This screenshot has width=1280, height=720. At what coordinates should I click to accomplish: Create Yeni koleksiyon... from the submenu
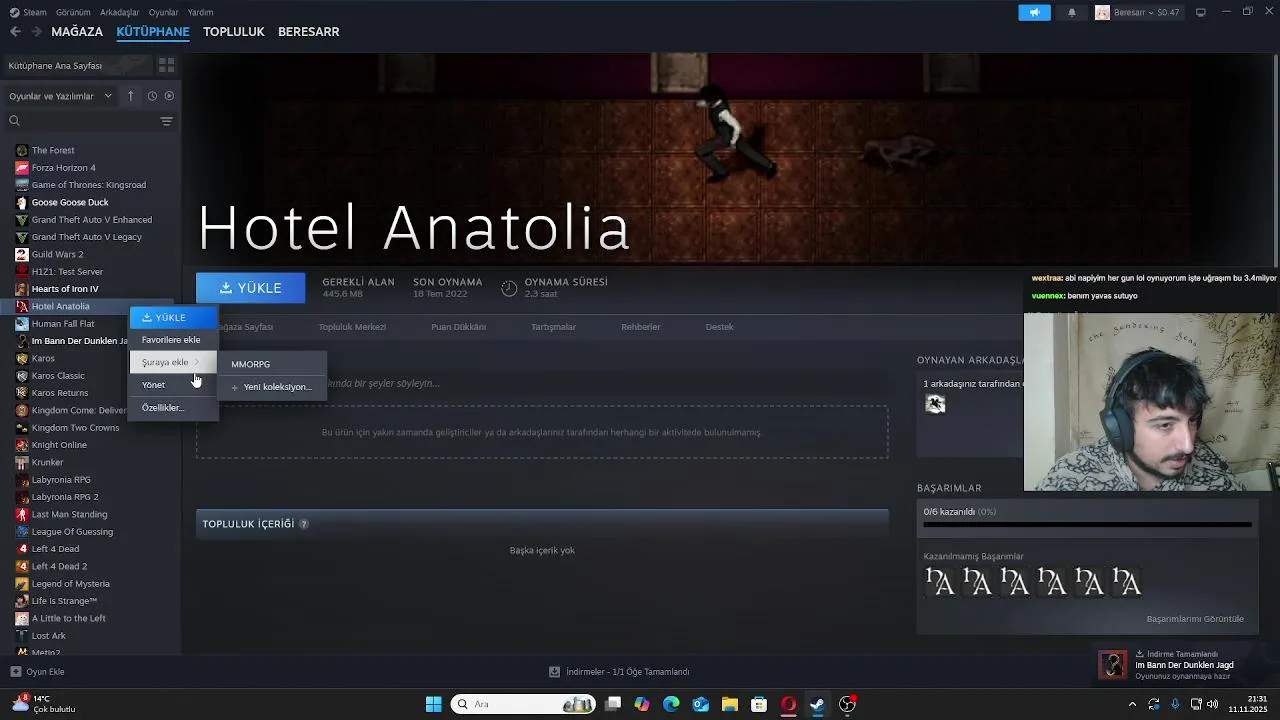[x=272, y=387]
